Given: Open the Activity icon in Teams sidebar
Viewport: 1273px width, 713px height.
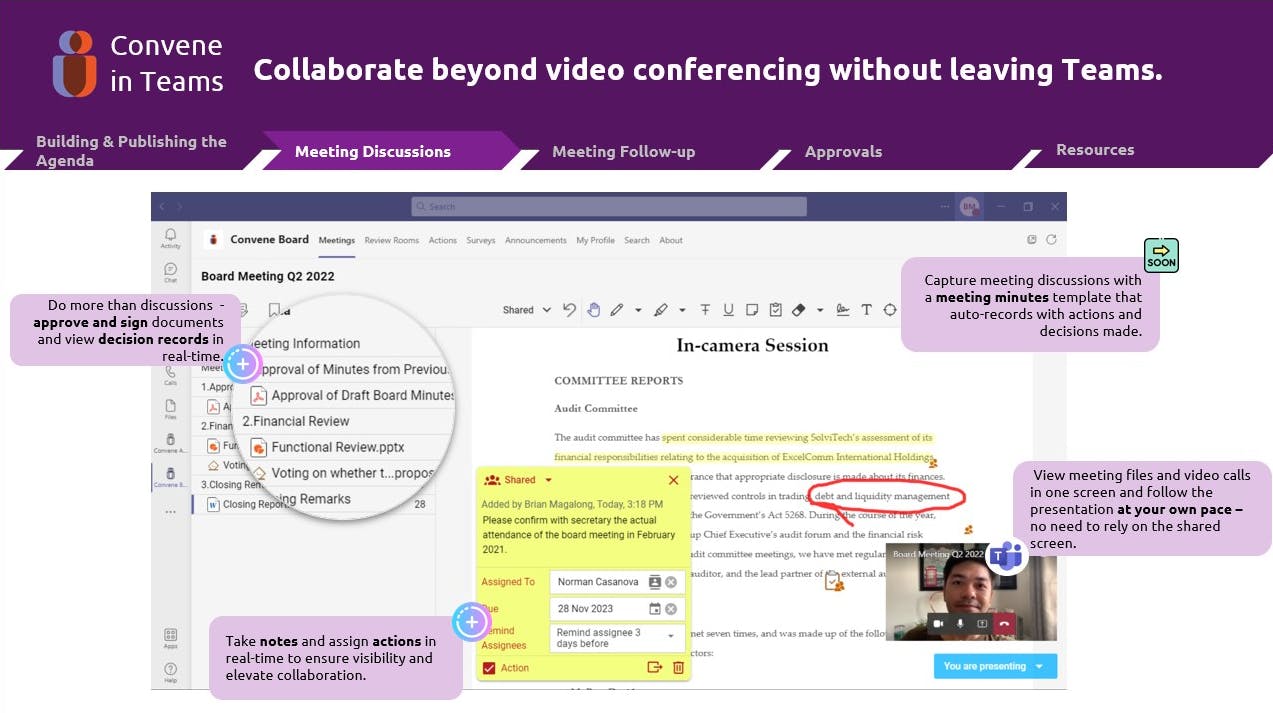Looking at the screenshot, I should (170, 238).
